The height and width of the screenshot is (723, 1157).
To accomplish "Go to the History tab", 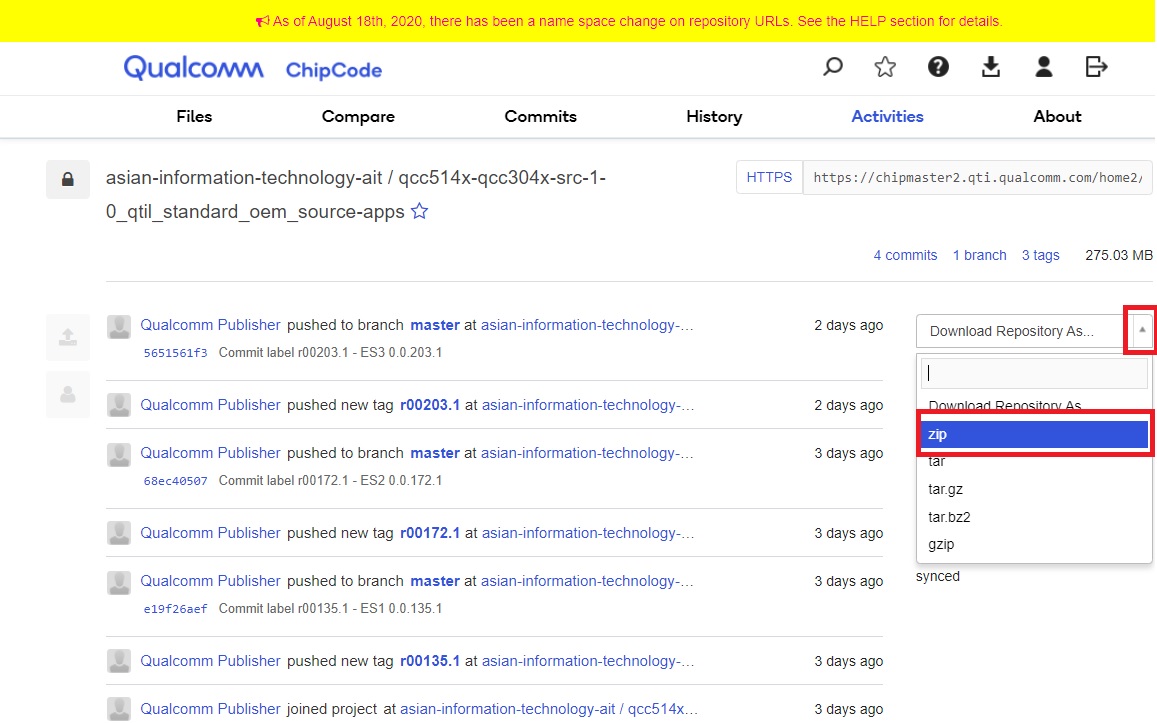I will (x=714, y=117).
